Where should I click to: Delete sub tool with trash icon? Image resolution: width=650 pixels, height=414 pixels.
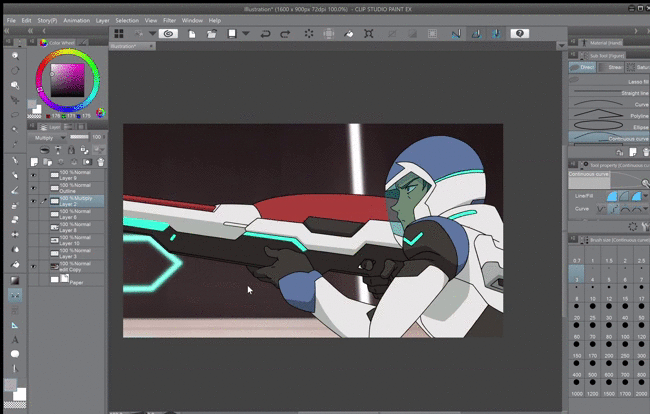pyautogui.click(x=646, y=153)
